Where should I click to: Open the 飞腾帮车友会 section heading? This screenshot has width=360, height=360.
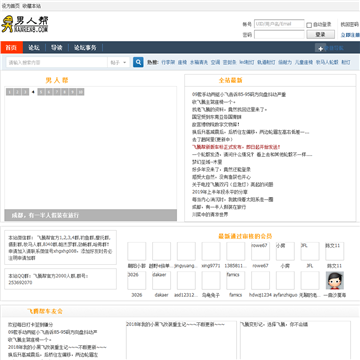[45, 311]
